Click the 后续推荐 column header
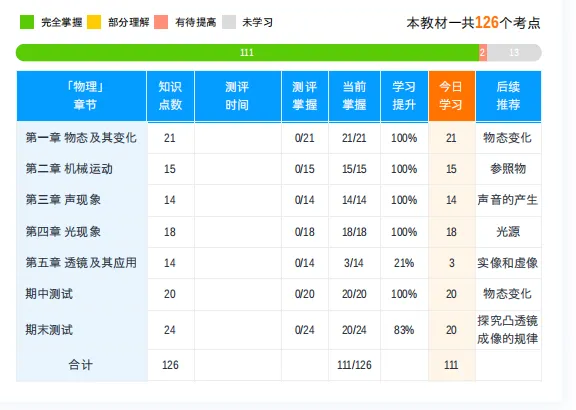Image resolution: width=576 pixels, height=410 pixels. point(508,96)
